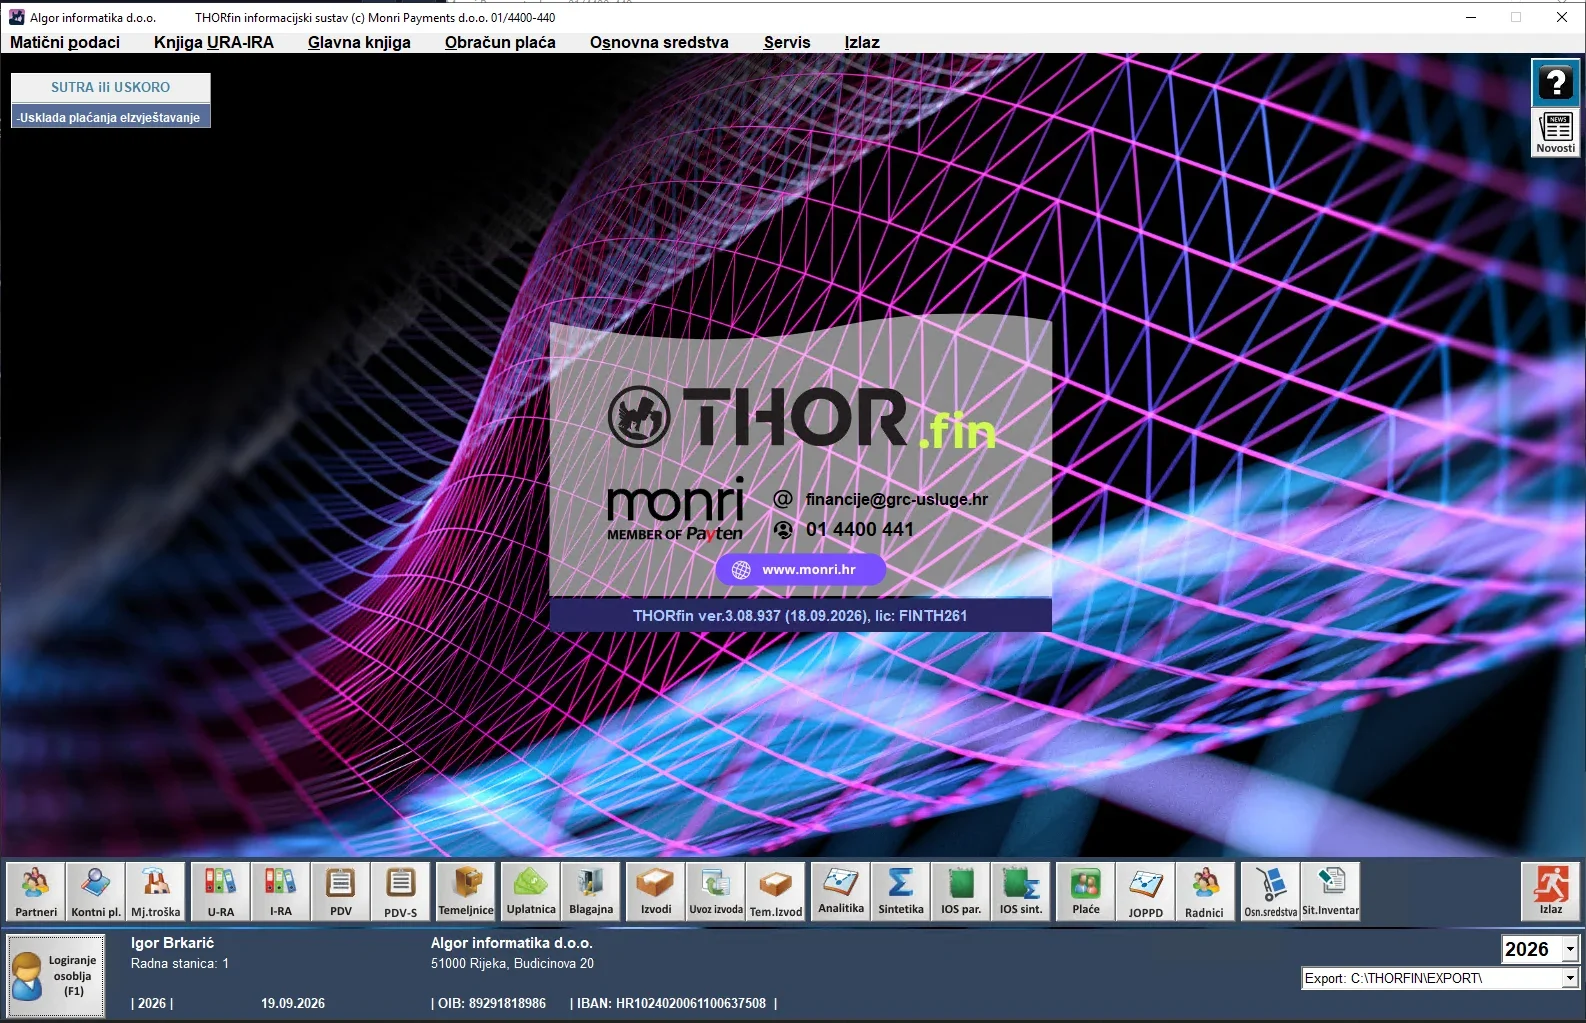Expand the Export path dropdown arrow

[1570, 978]
